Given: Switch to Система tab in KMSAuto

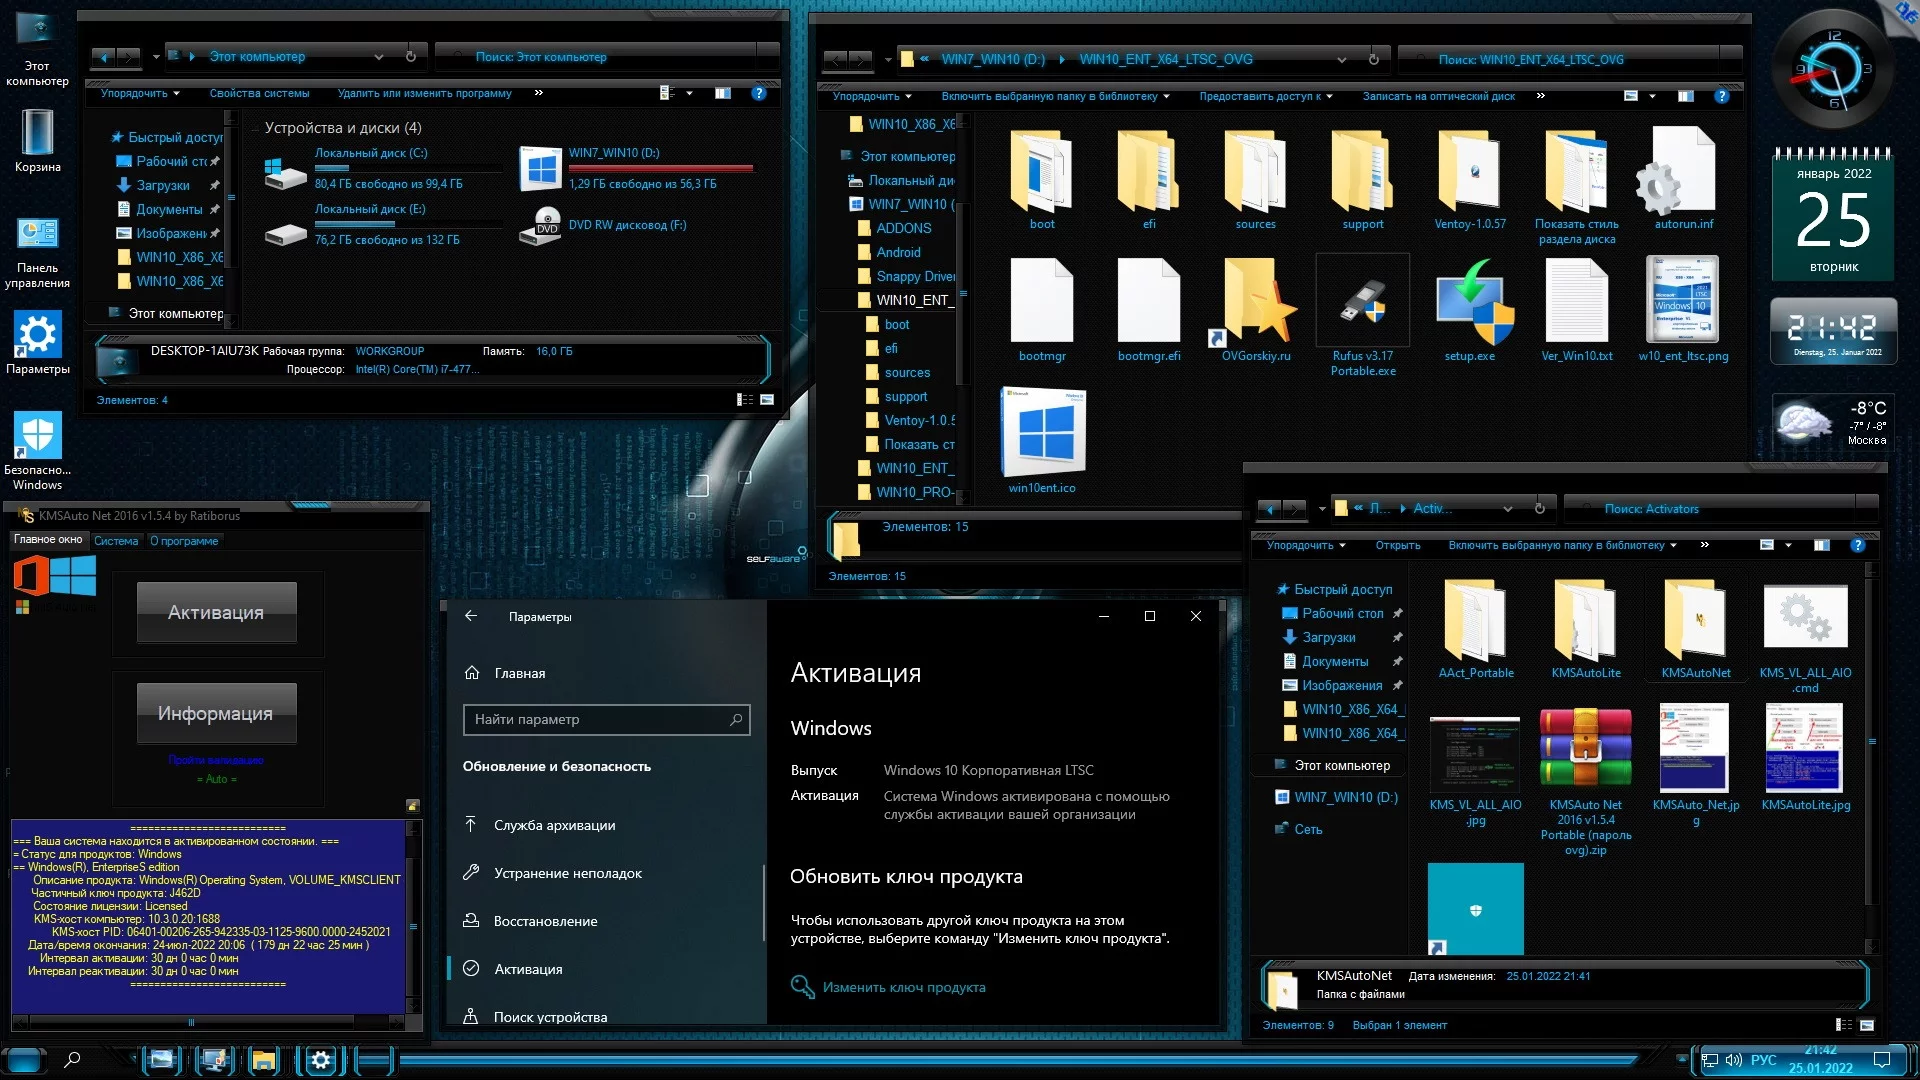Looking at the screenshot, I should [x=116, y=541].
